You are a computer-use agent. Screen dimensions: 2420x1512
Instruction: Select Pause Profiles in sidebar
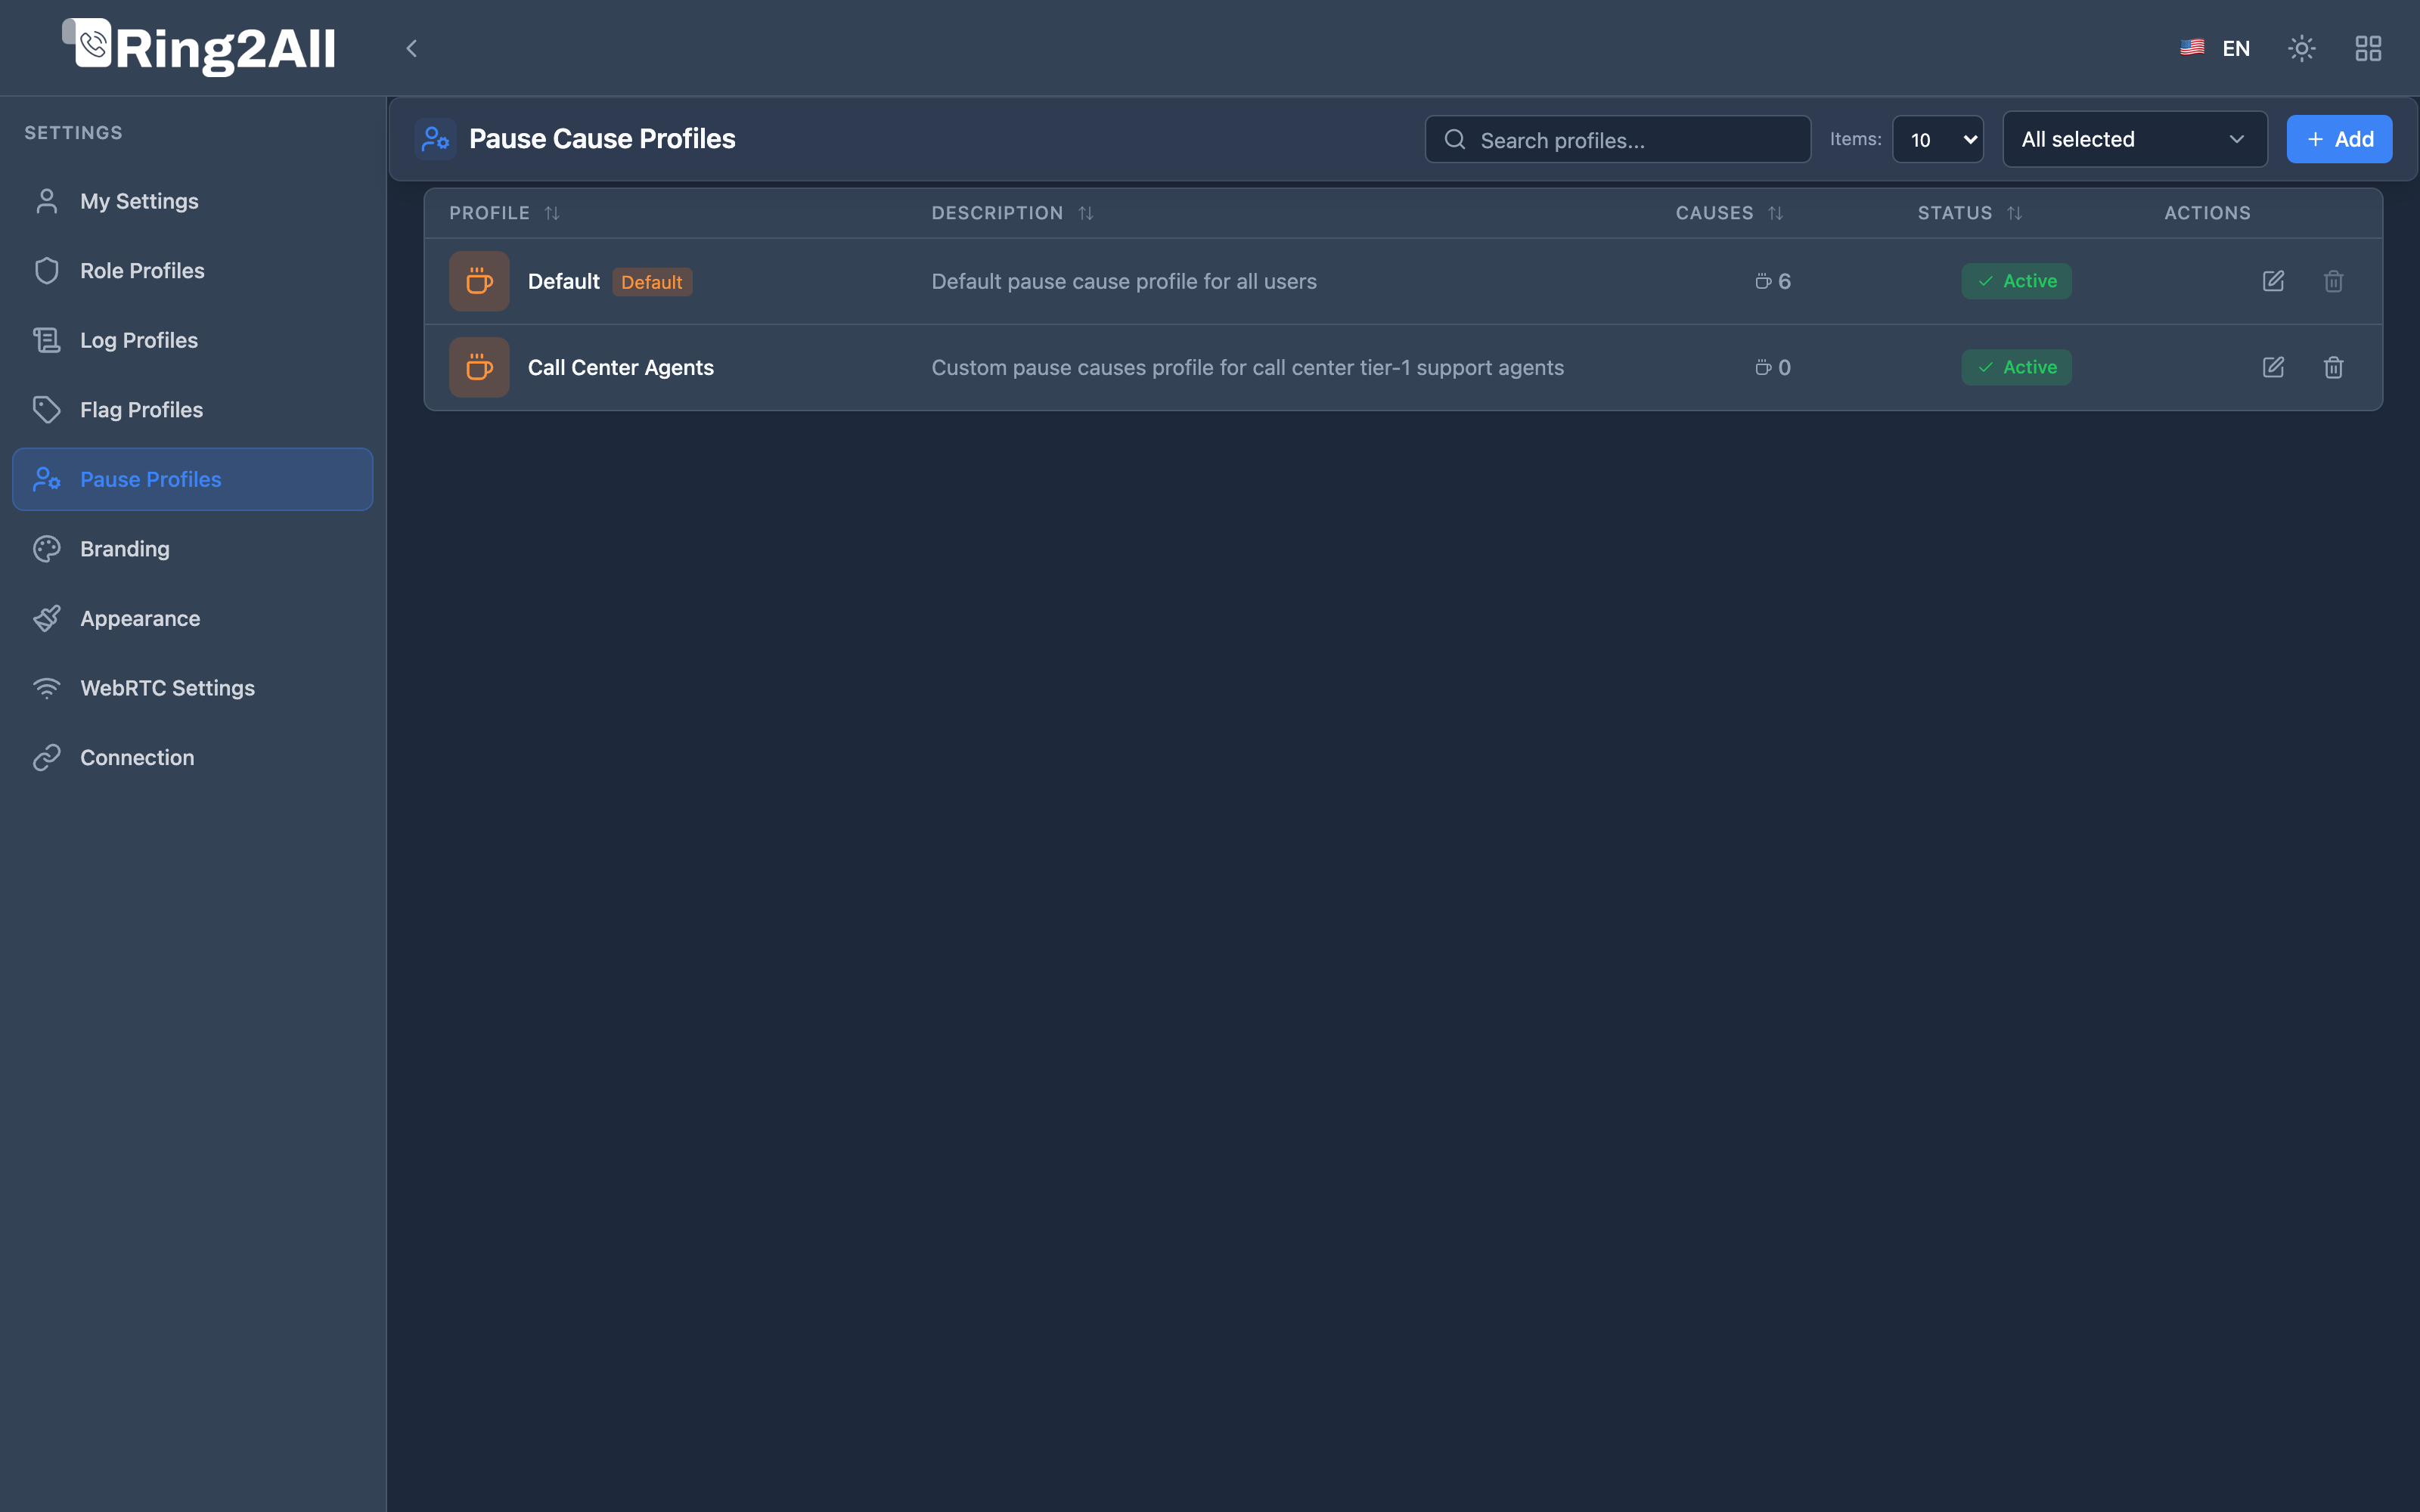click(x=192, y=479)
